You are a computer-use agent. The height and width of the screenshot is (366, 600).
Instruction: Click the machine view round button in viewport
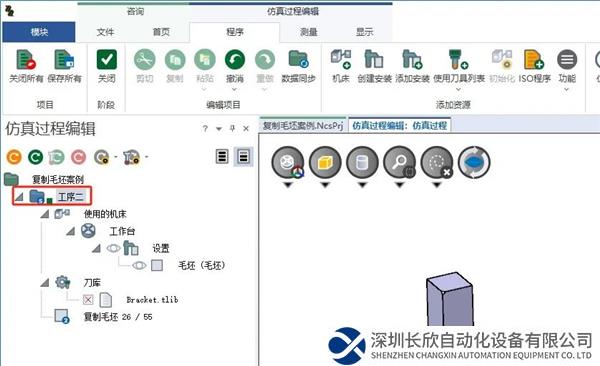click(x=288, y=163)
